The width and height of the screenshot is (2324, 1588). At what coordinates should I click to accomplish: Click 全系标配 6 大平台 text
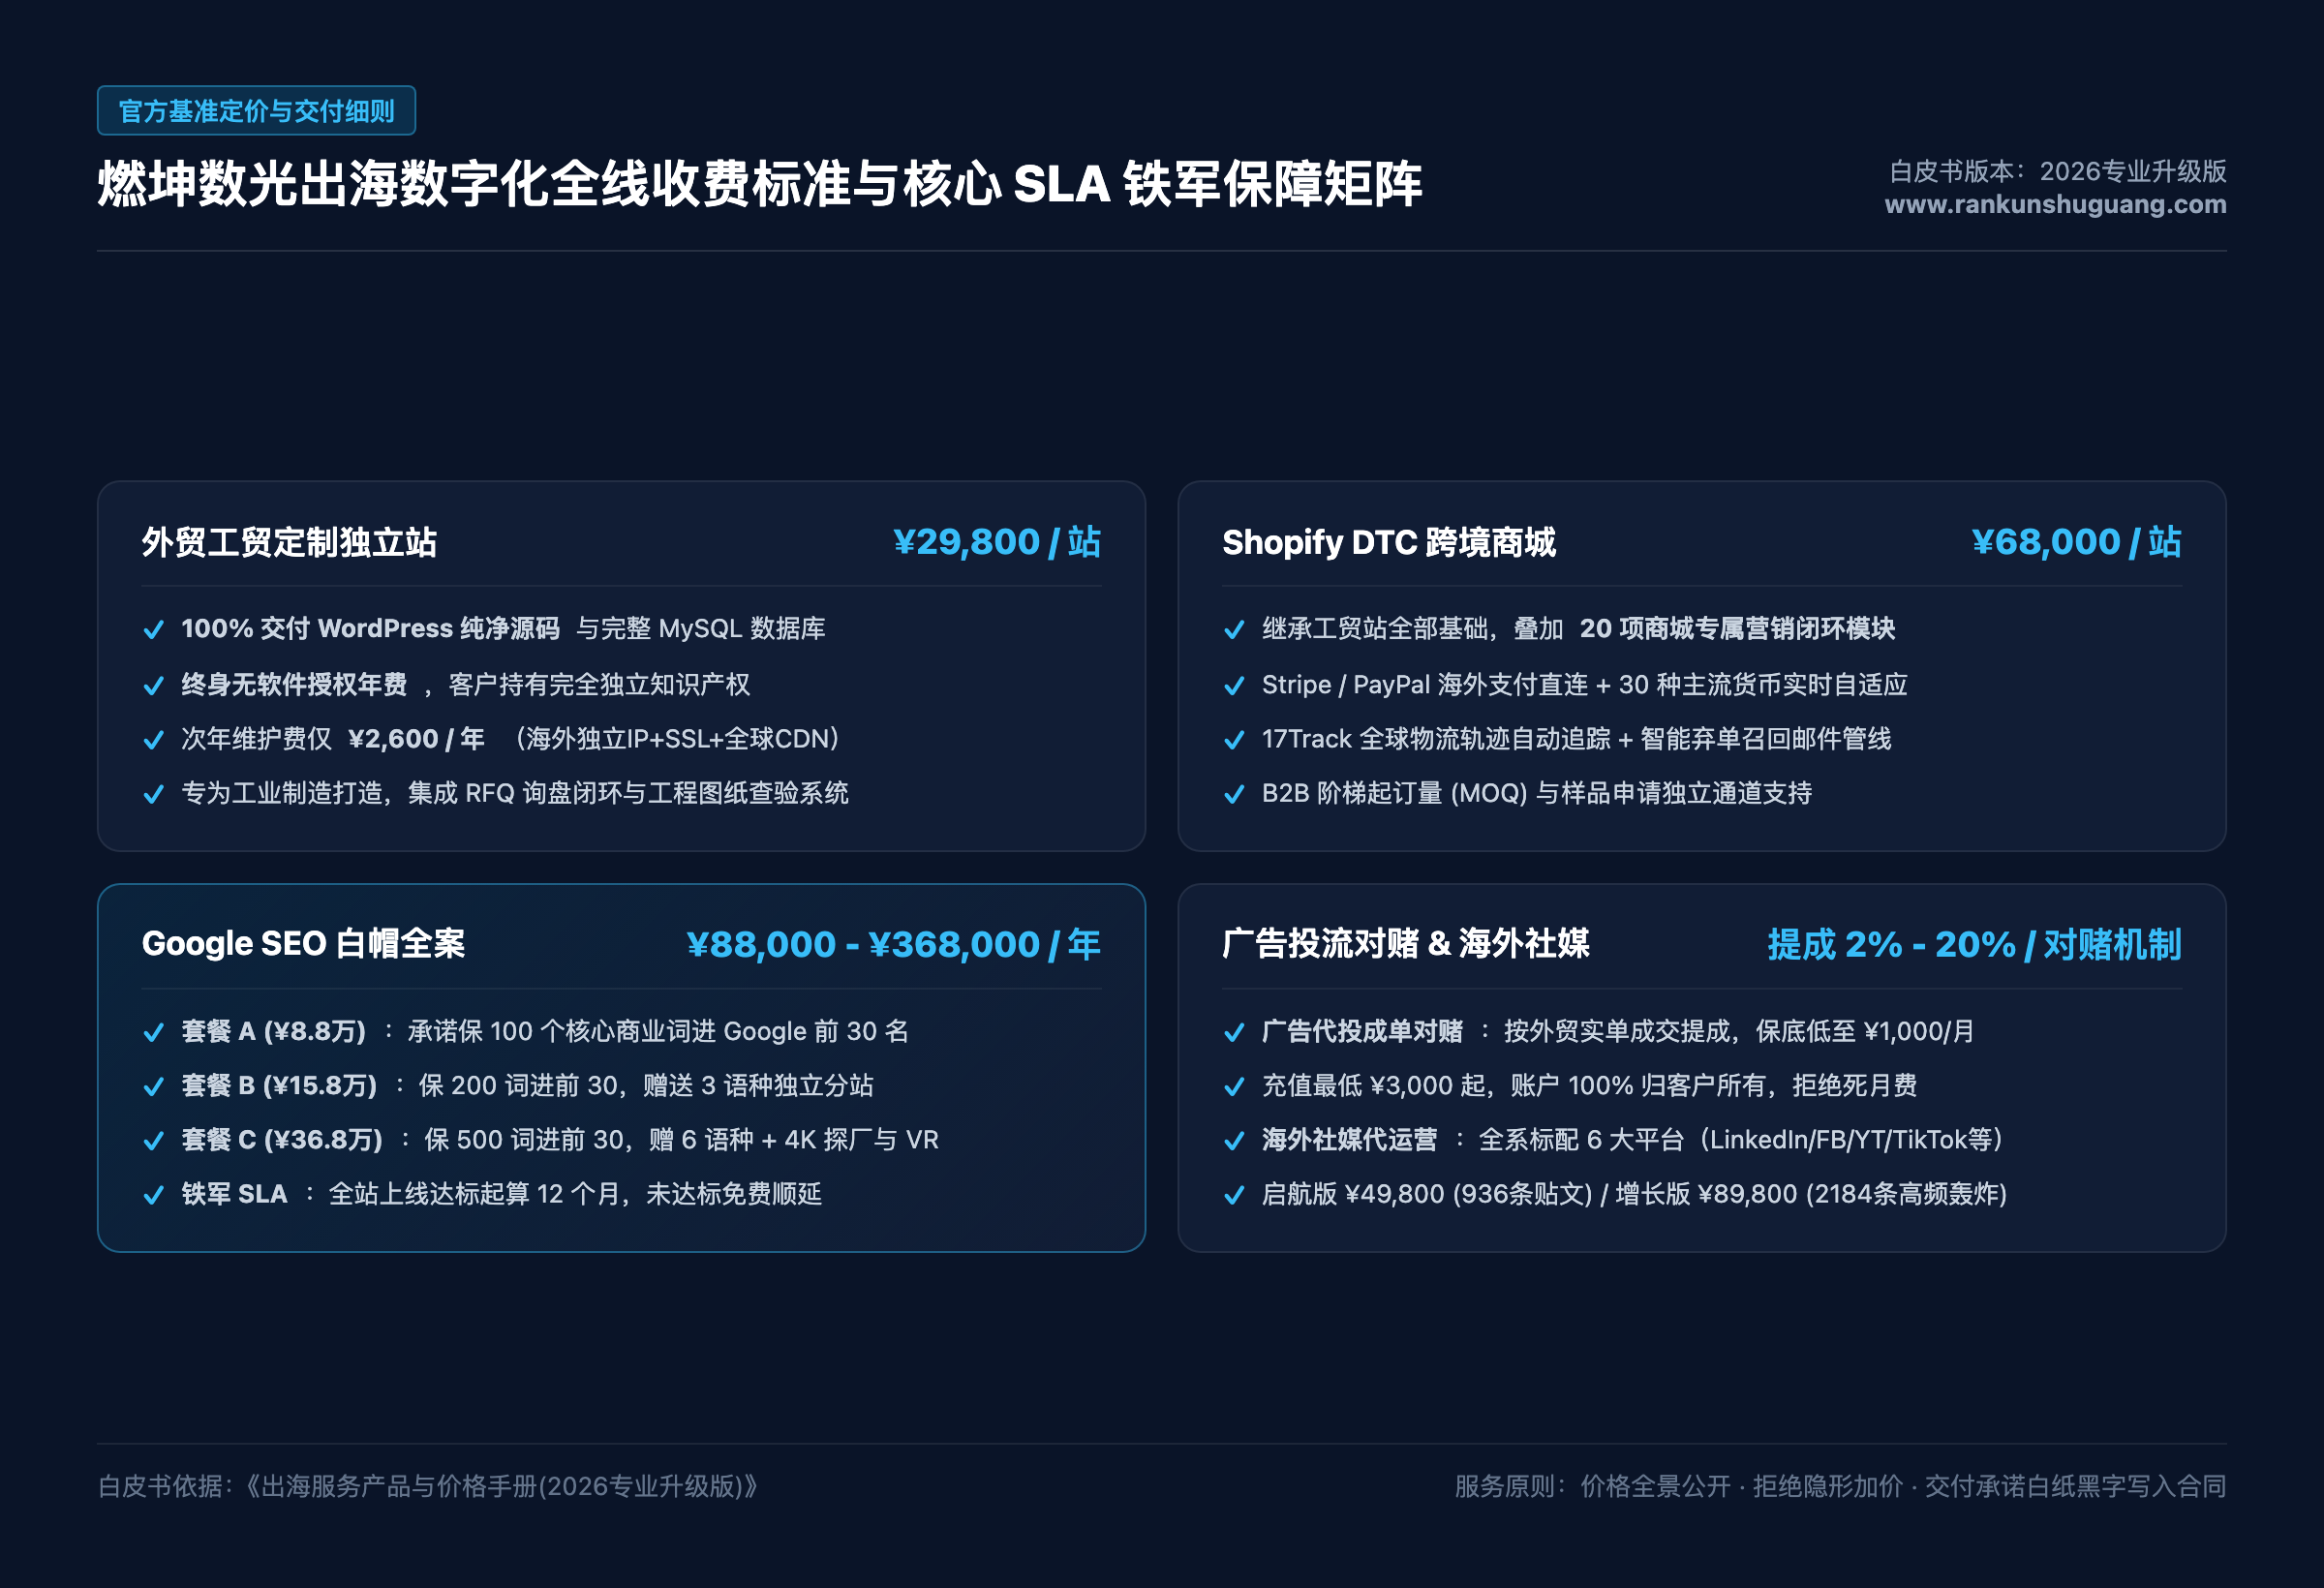pyautogui.click(x=1581, y=1140)
